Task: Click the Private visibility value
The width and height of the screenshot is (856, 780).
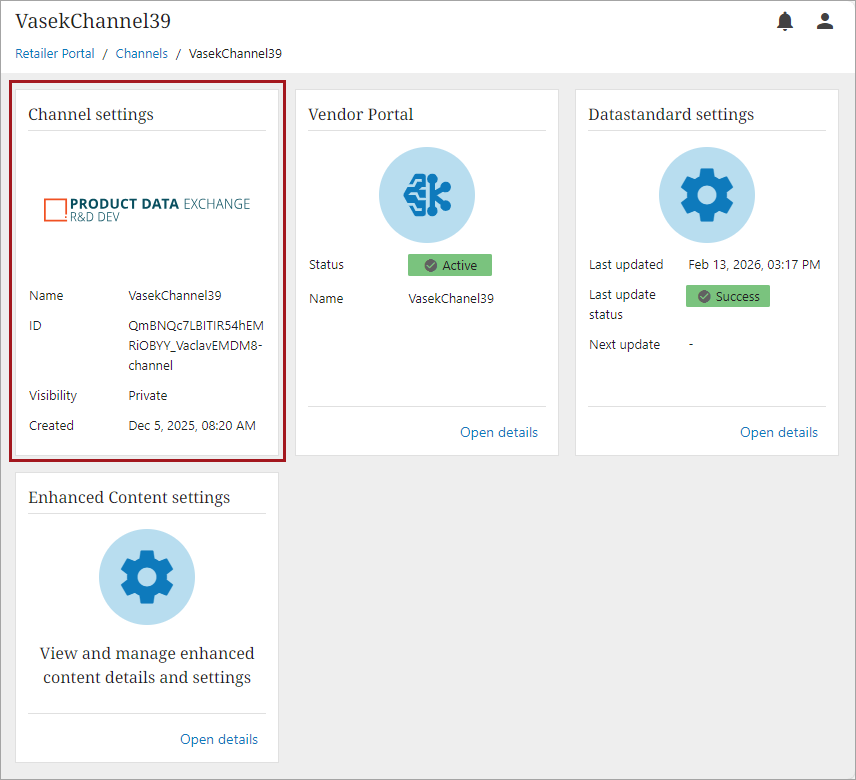Action: pyautogui.click(x=148, y=395)
